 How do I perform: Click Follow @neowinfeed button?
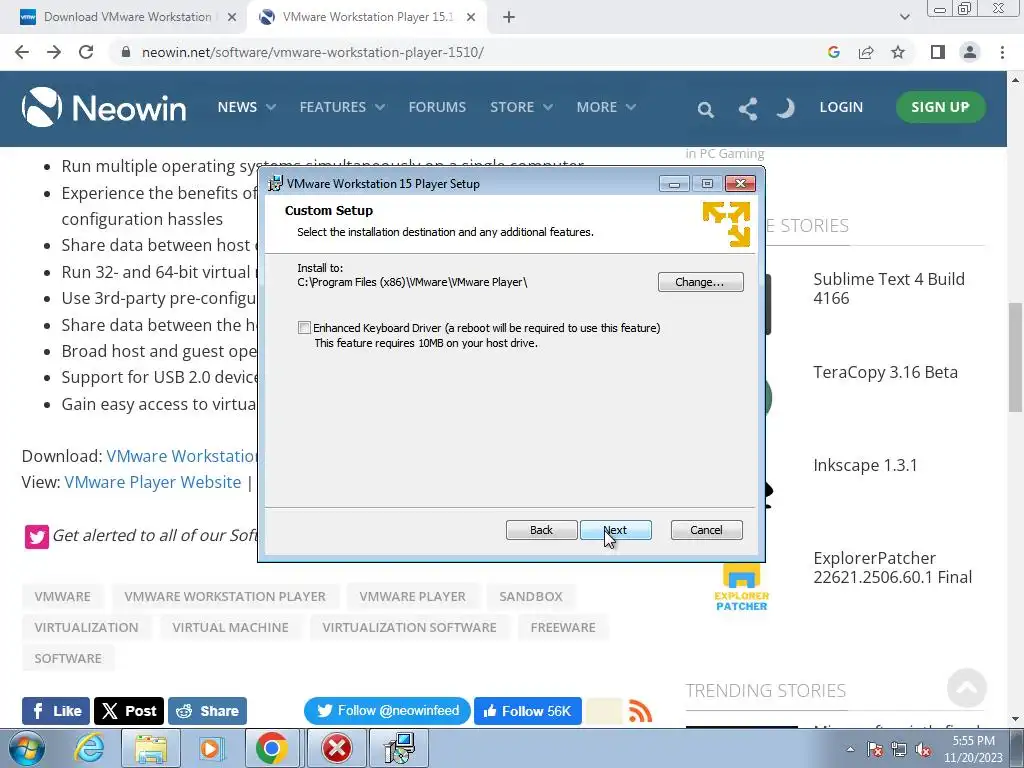pyautogui.click(x=387, y=711)
